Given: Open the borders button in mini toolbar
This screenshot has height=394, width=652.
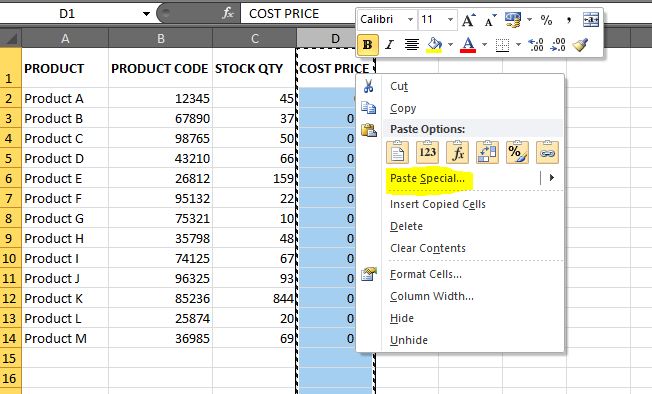Looking at the screenshot, I should tap(502, 45).
